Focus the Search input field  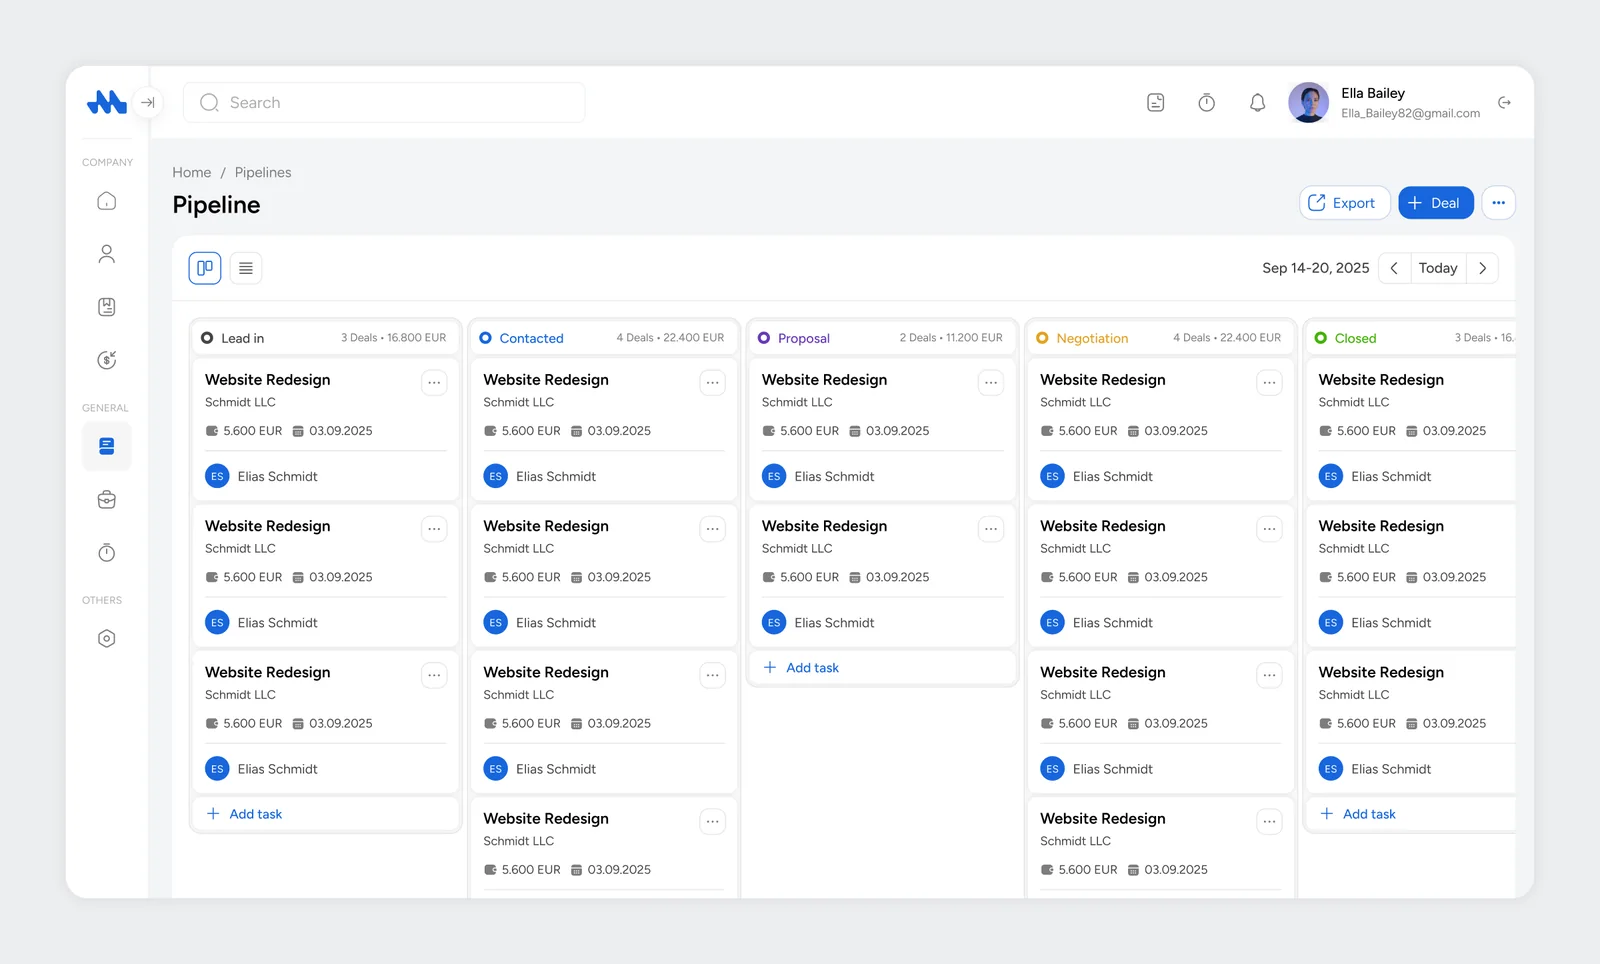pos(384,102)
